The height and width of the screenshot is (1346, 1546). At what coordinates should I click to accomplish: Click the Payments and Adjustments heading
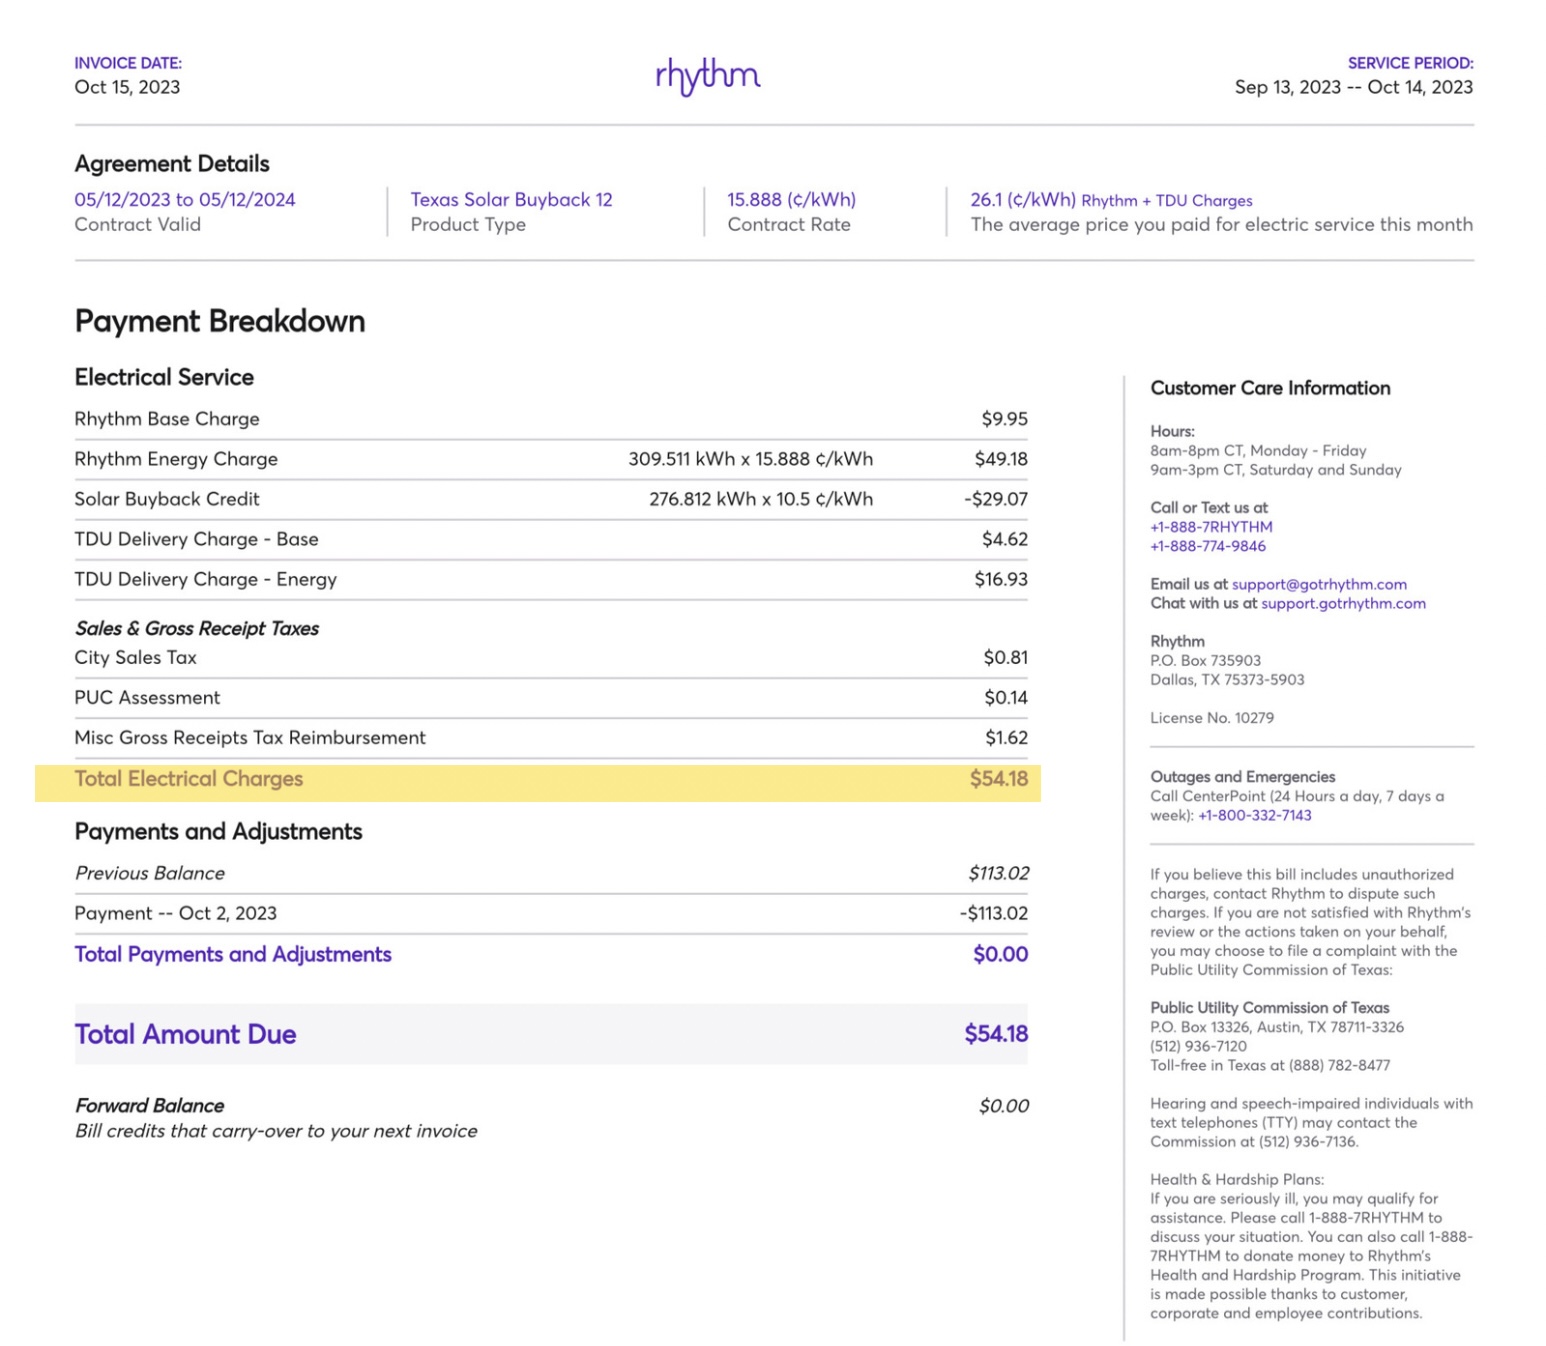coord(218,831)
